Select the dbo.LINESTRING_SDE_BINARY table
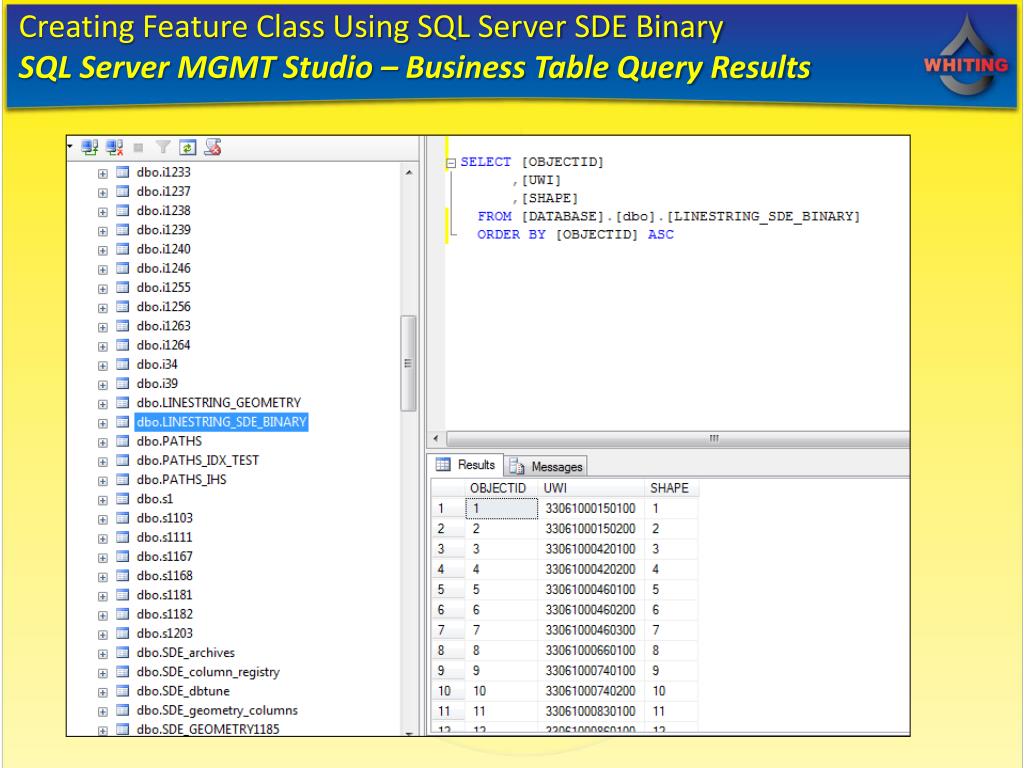1024x768 pixels. 221,423
